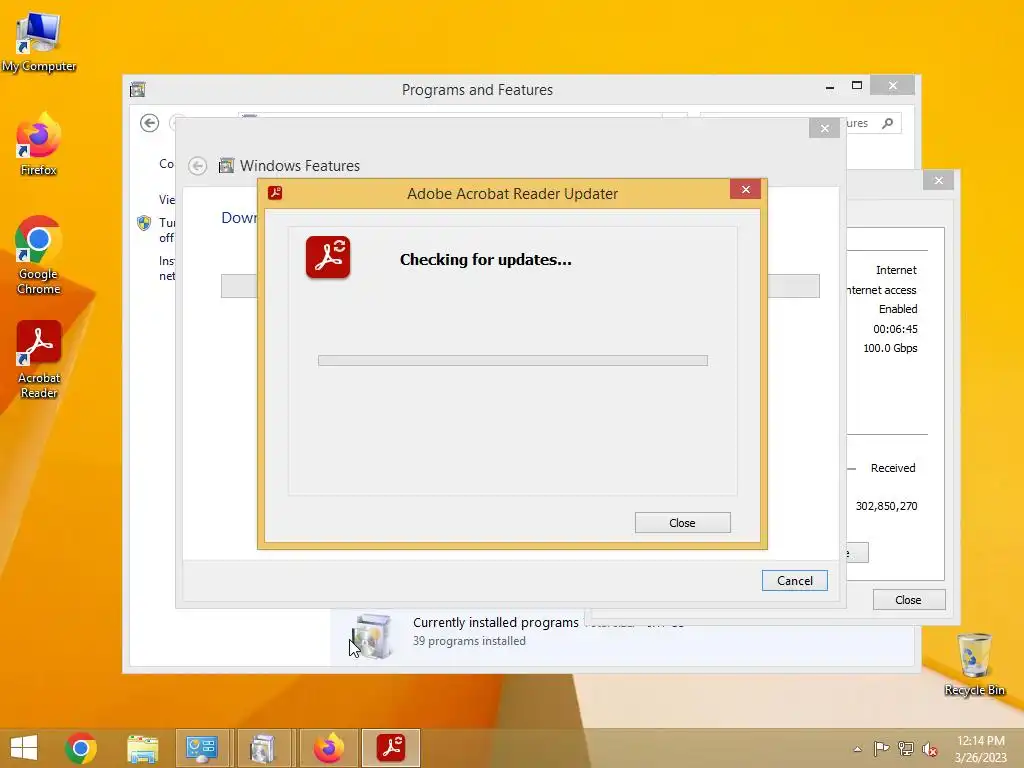The height and width of the screenshot is (768, 1024).
Task: Open the Acrobat Reader desktop shortcut
Action: pyautogui.click(x=39, y=359)
